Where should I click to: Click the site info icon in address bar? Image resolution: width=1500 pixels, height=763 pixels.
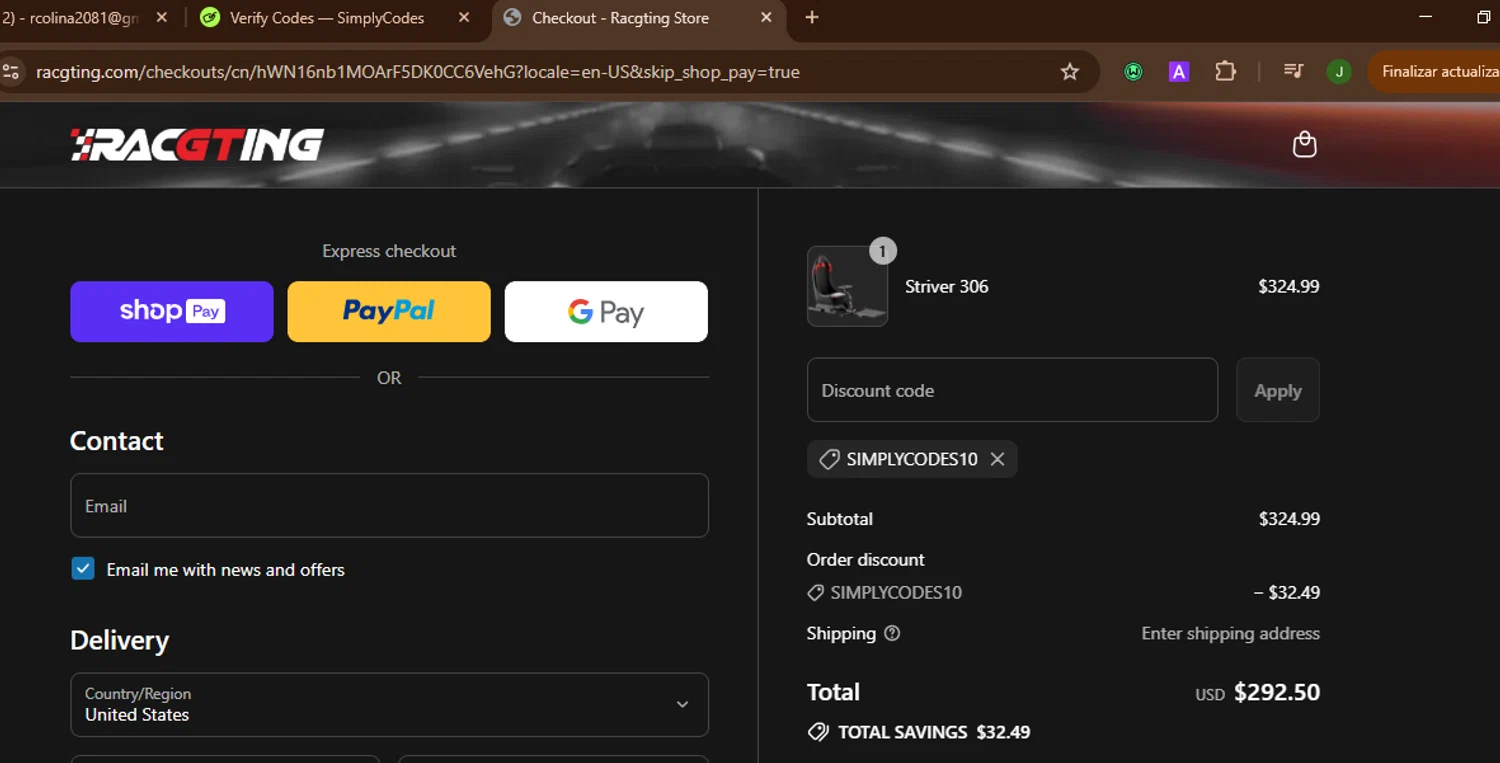[x=12, y=72]
